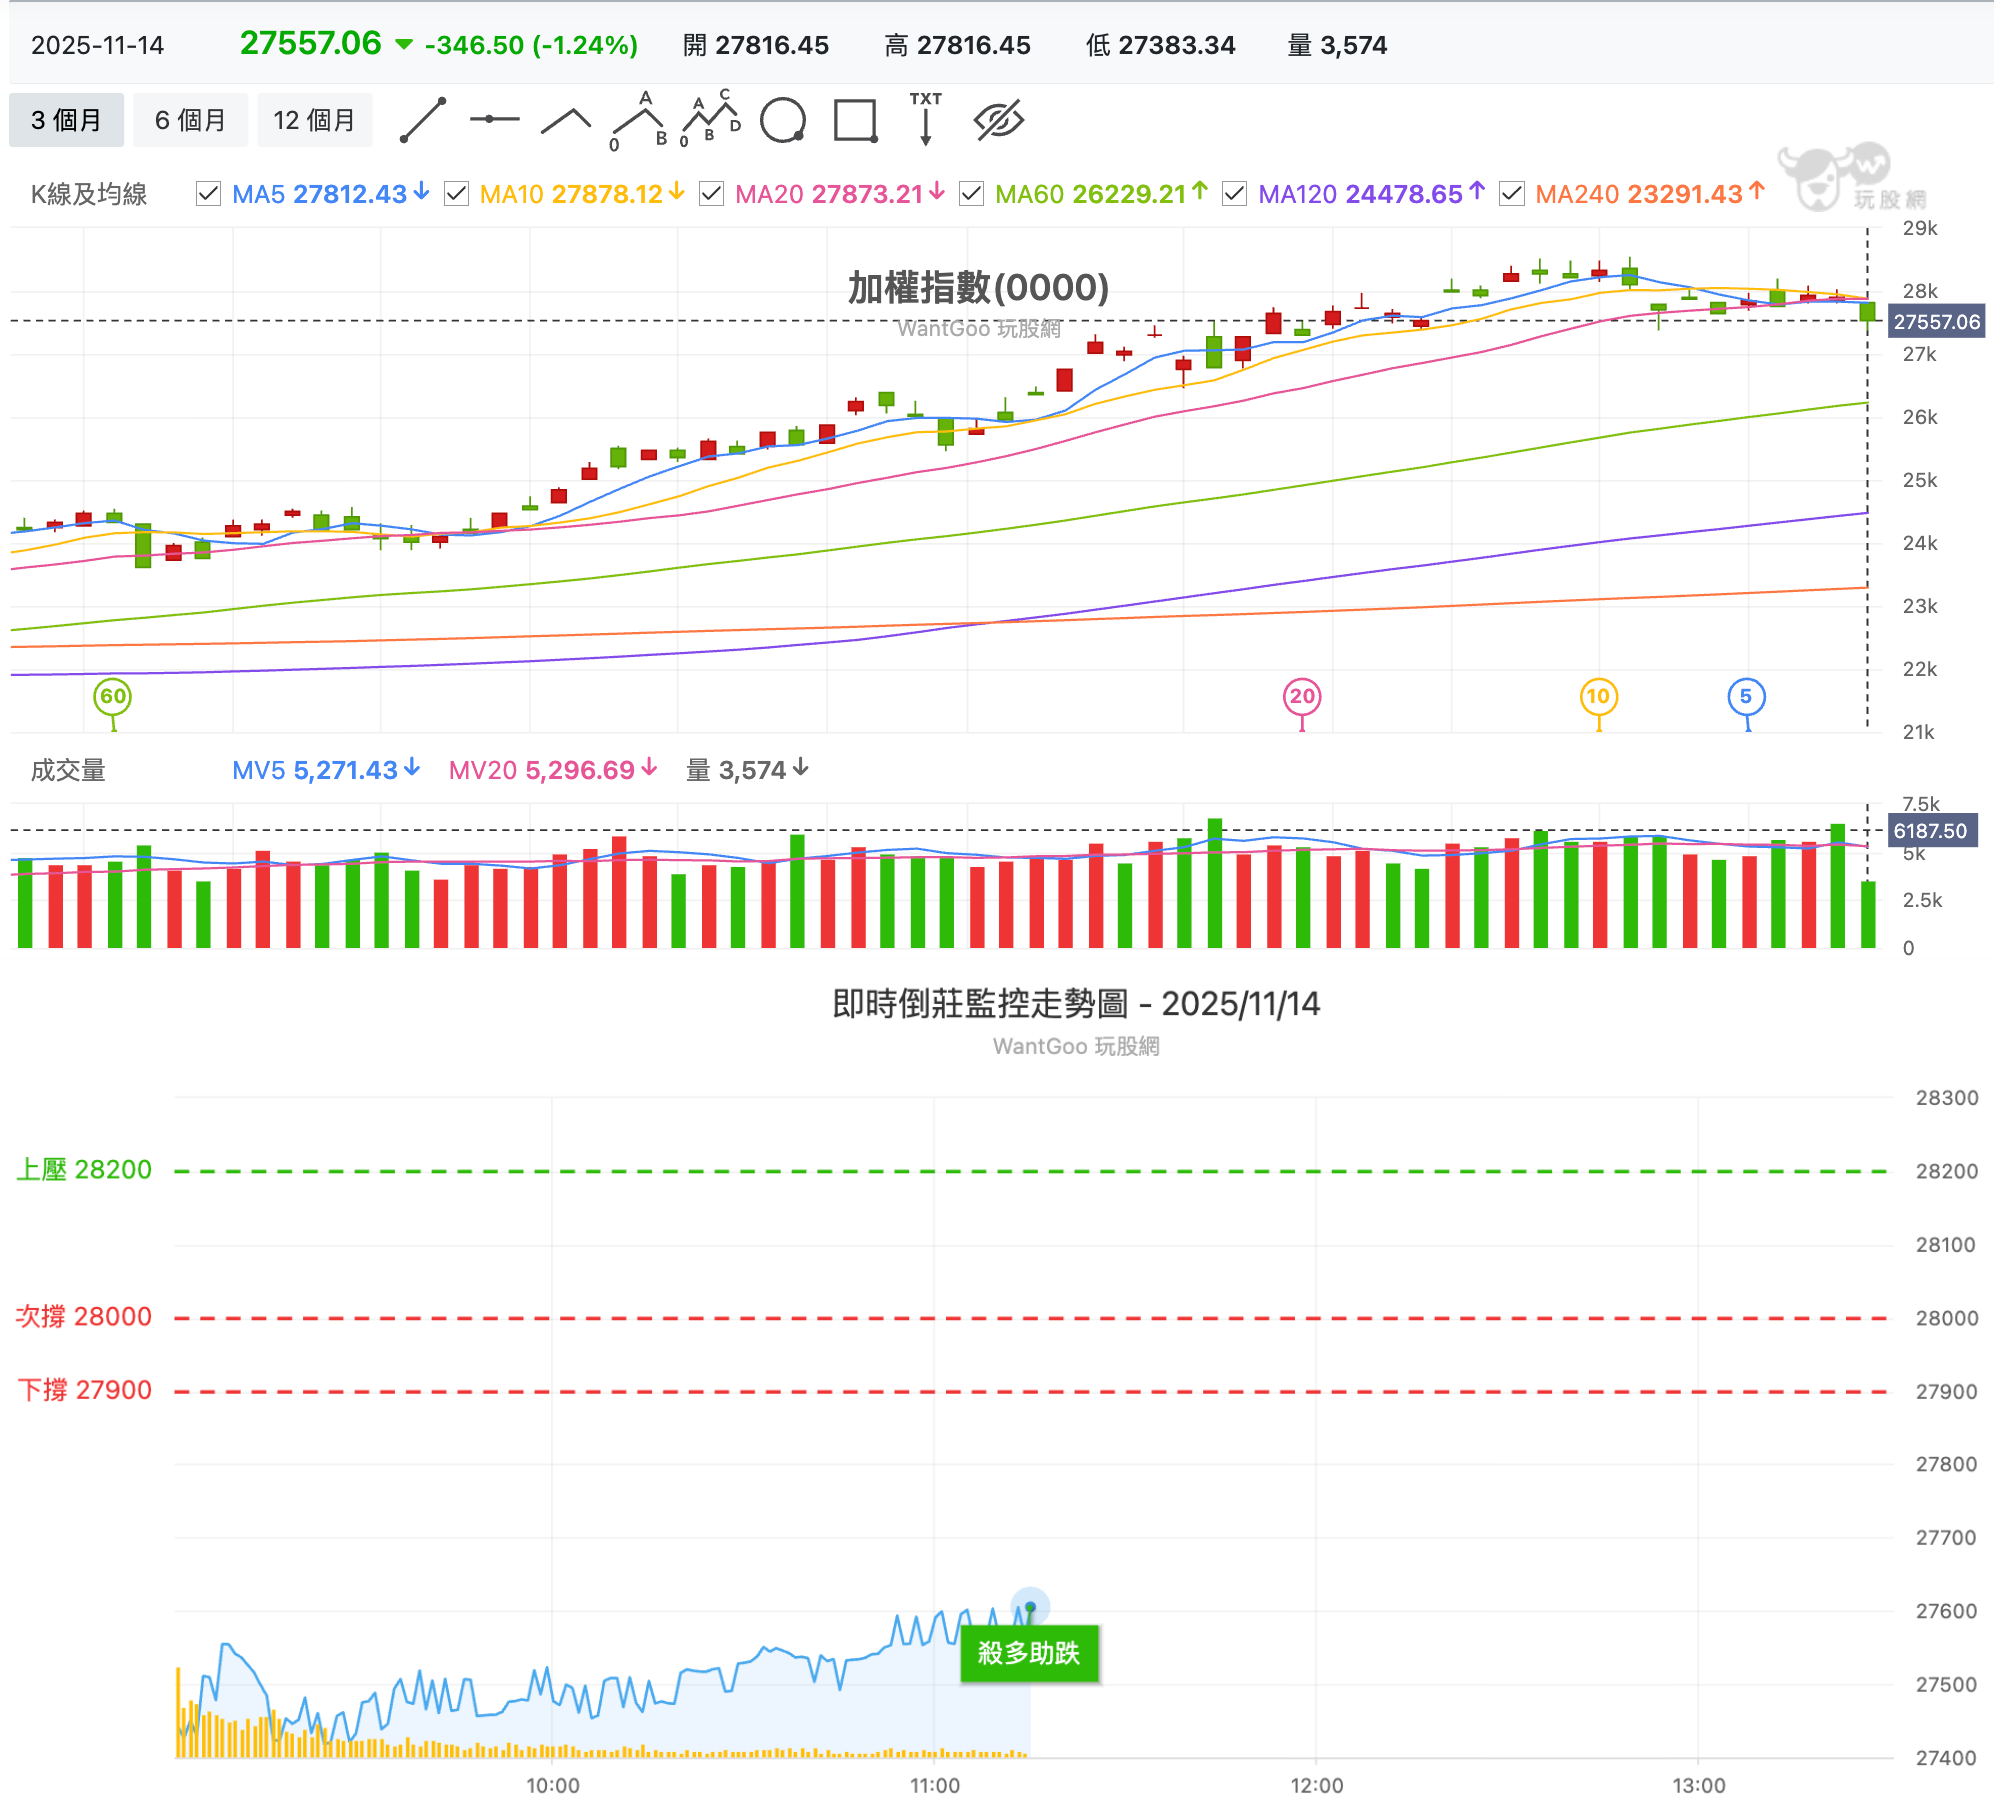Select the TXT text annotation tool
Viewport: 1994px width, 1811px height.
(926, 119)
